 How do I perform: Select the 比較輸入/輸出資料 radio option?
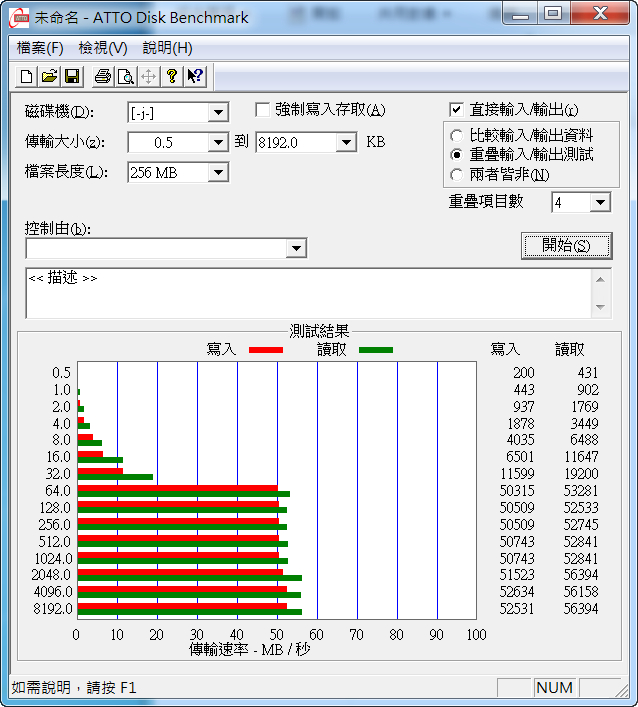[x=456, y=135]
